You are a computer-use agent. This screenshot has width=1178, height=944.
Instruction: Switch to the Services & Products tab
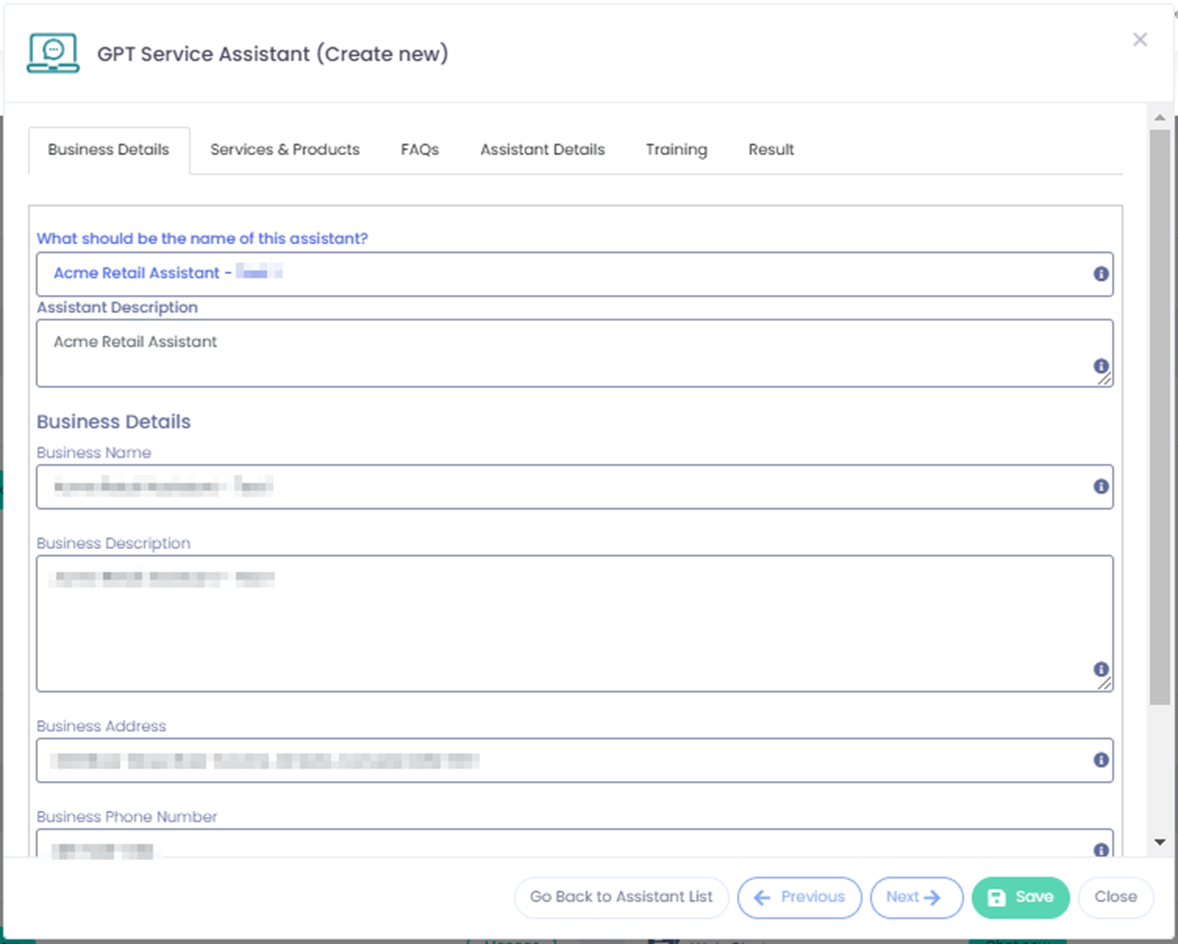(x=284, y=150)
